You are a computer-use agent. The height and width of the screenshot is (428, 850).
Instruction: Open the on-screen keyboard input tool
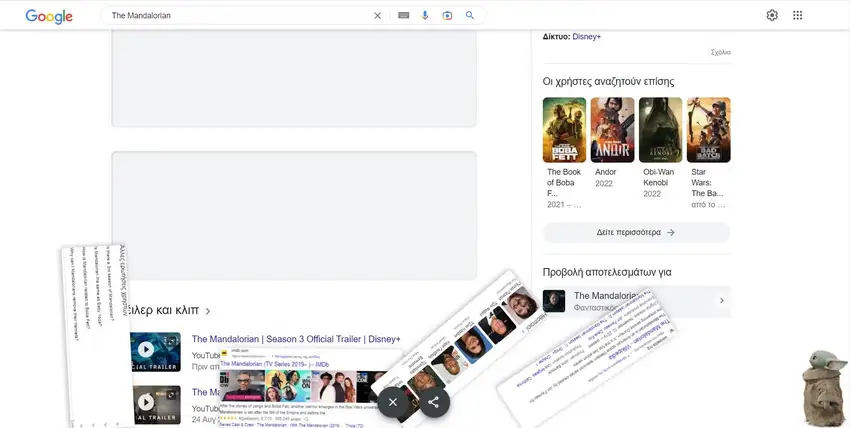[x=403, y=16]
